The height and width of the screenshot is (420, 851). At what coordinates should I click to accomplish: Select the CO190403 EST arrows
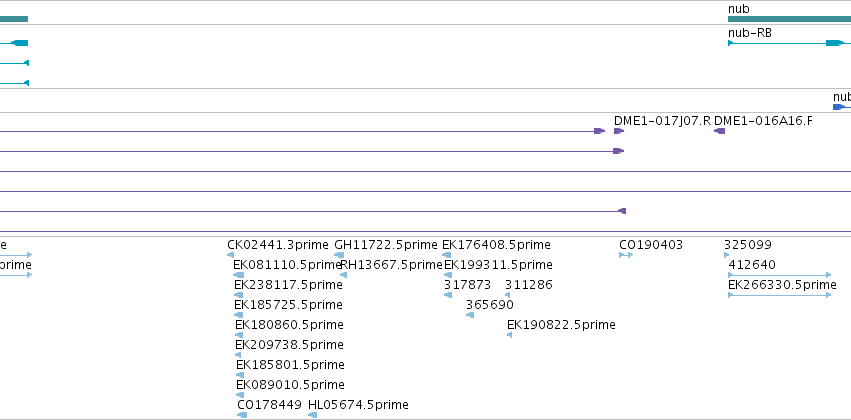[x=626, y=255]
